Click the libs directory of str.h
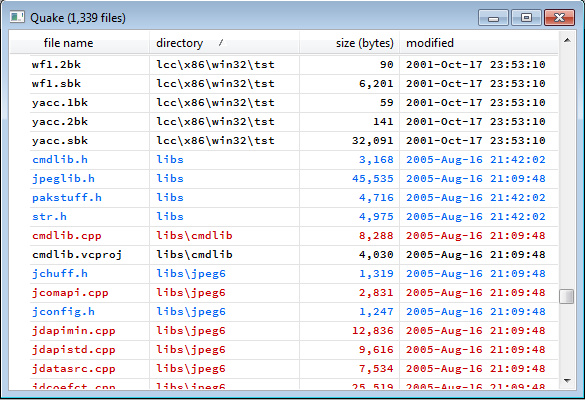Image resolution: width=585 pixels, height=400 pixels. click(x=170, y=217)
